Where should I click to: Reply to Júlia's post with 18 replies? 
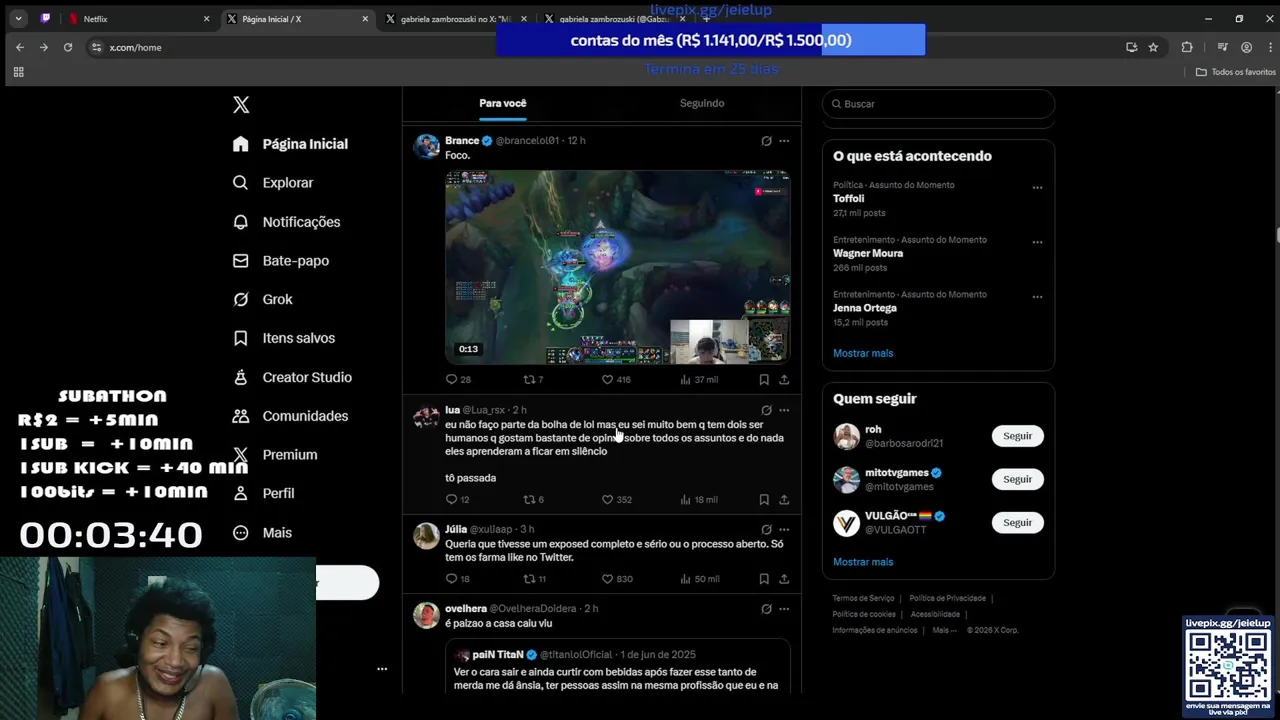458,579
